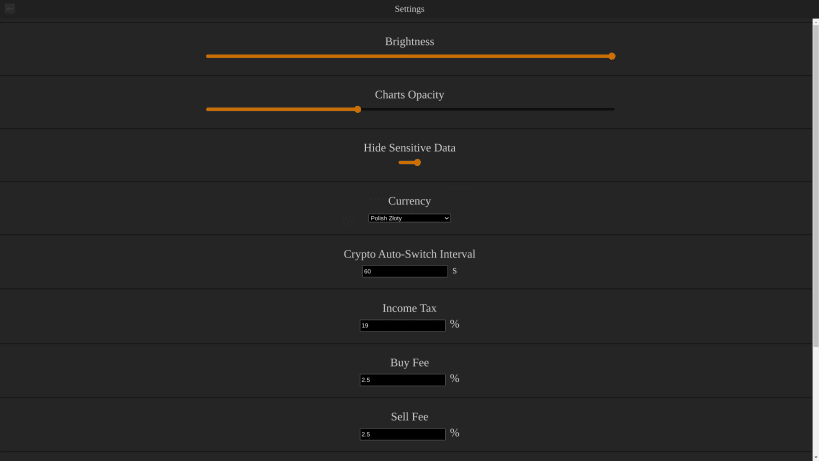Screen dimensions: 819x461
Task: Click the Currency dropdown arrow
Action: [446, 218]
